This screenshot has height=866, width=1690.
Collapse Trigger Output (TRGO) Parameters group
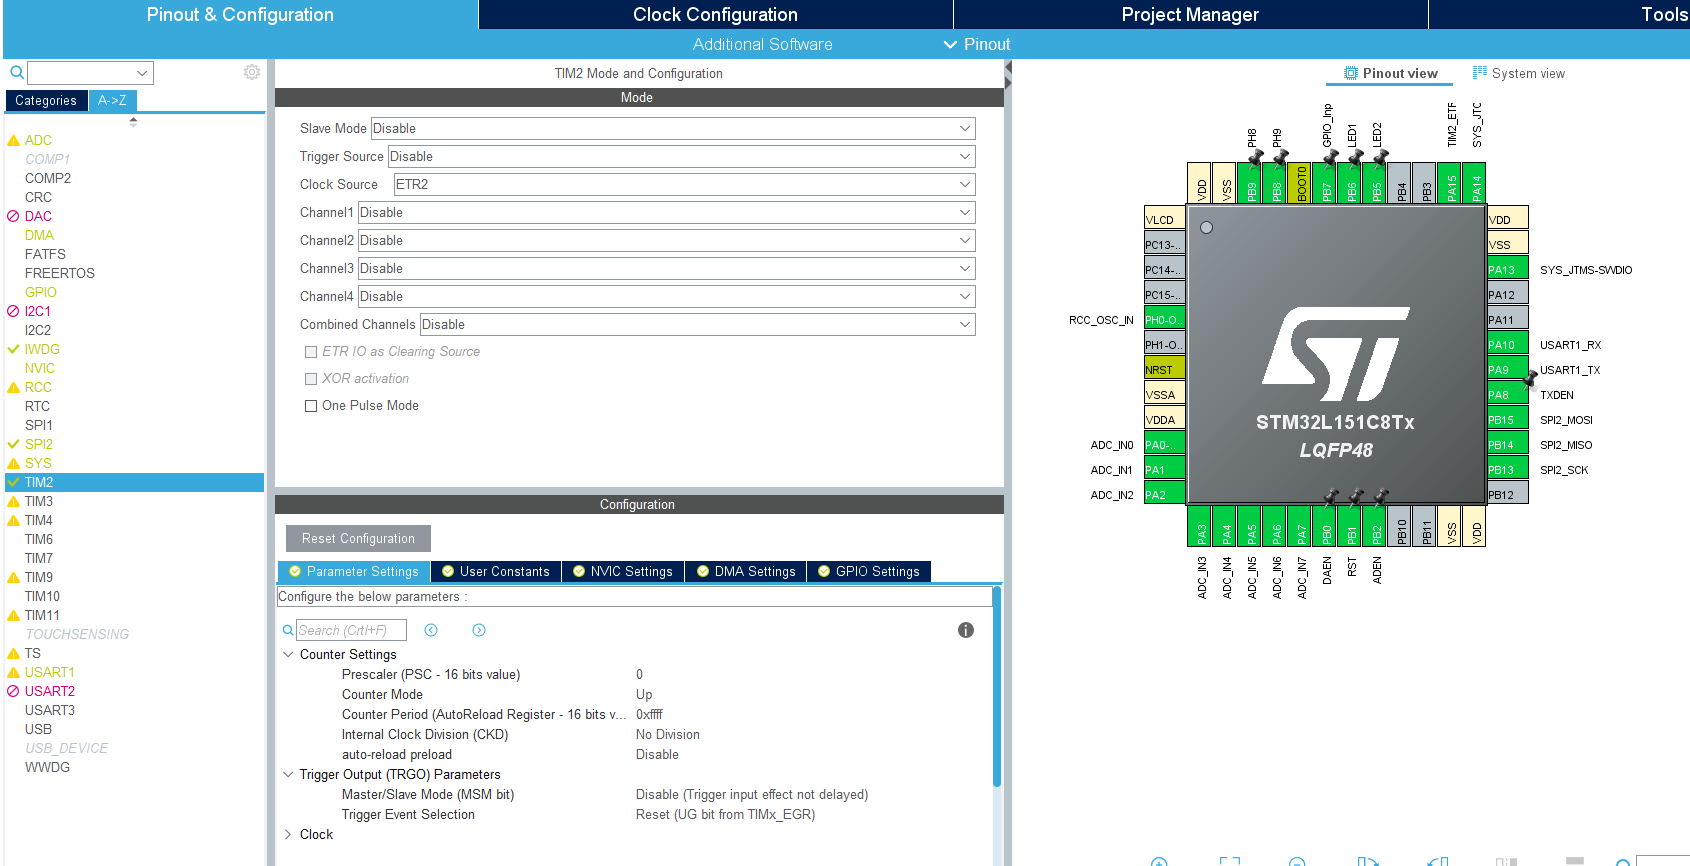tap(288, 775)
